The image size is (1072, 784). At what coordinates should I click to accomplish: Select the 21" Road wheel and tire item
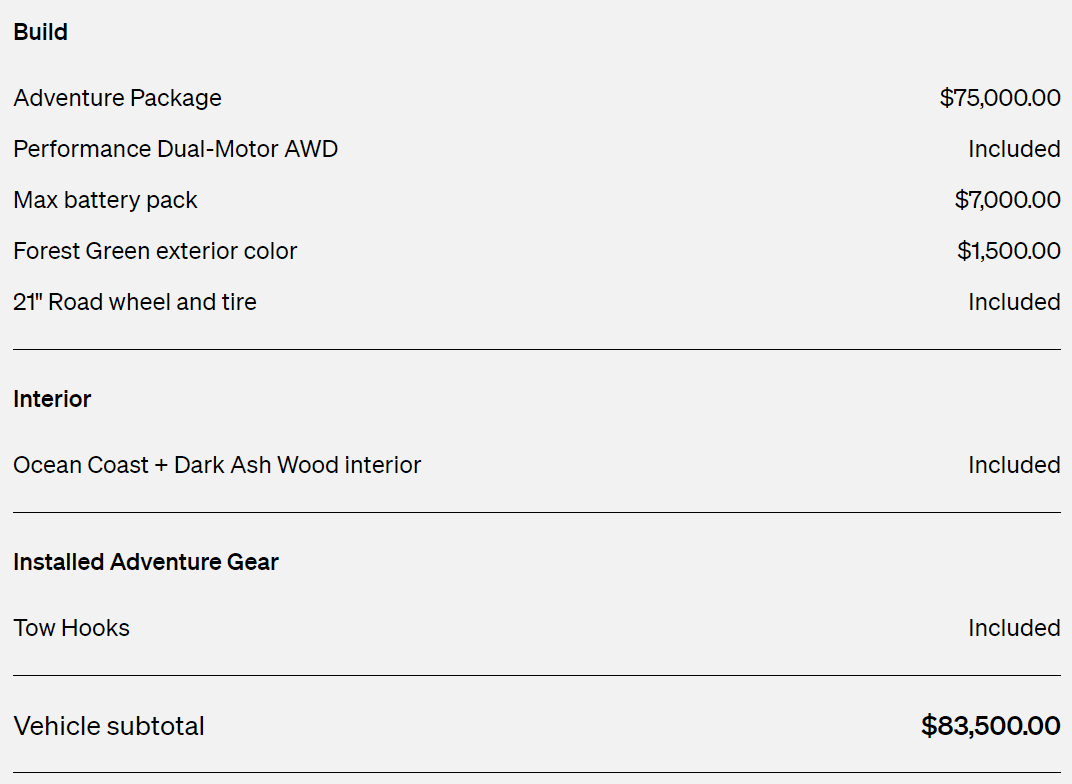point(135,302)
